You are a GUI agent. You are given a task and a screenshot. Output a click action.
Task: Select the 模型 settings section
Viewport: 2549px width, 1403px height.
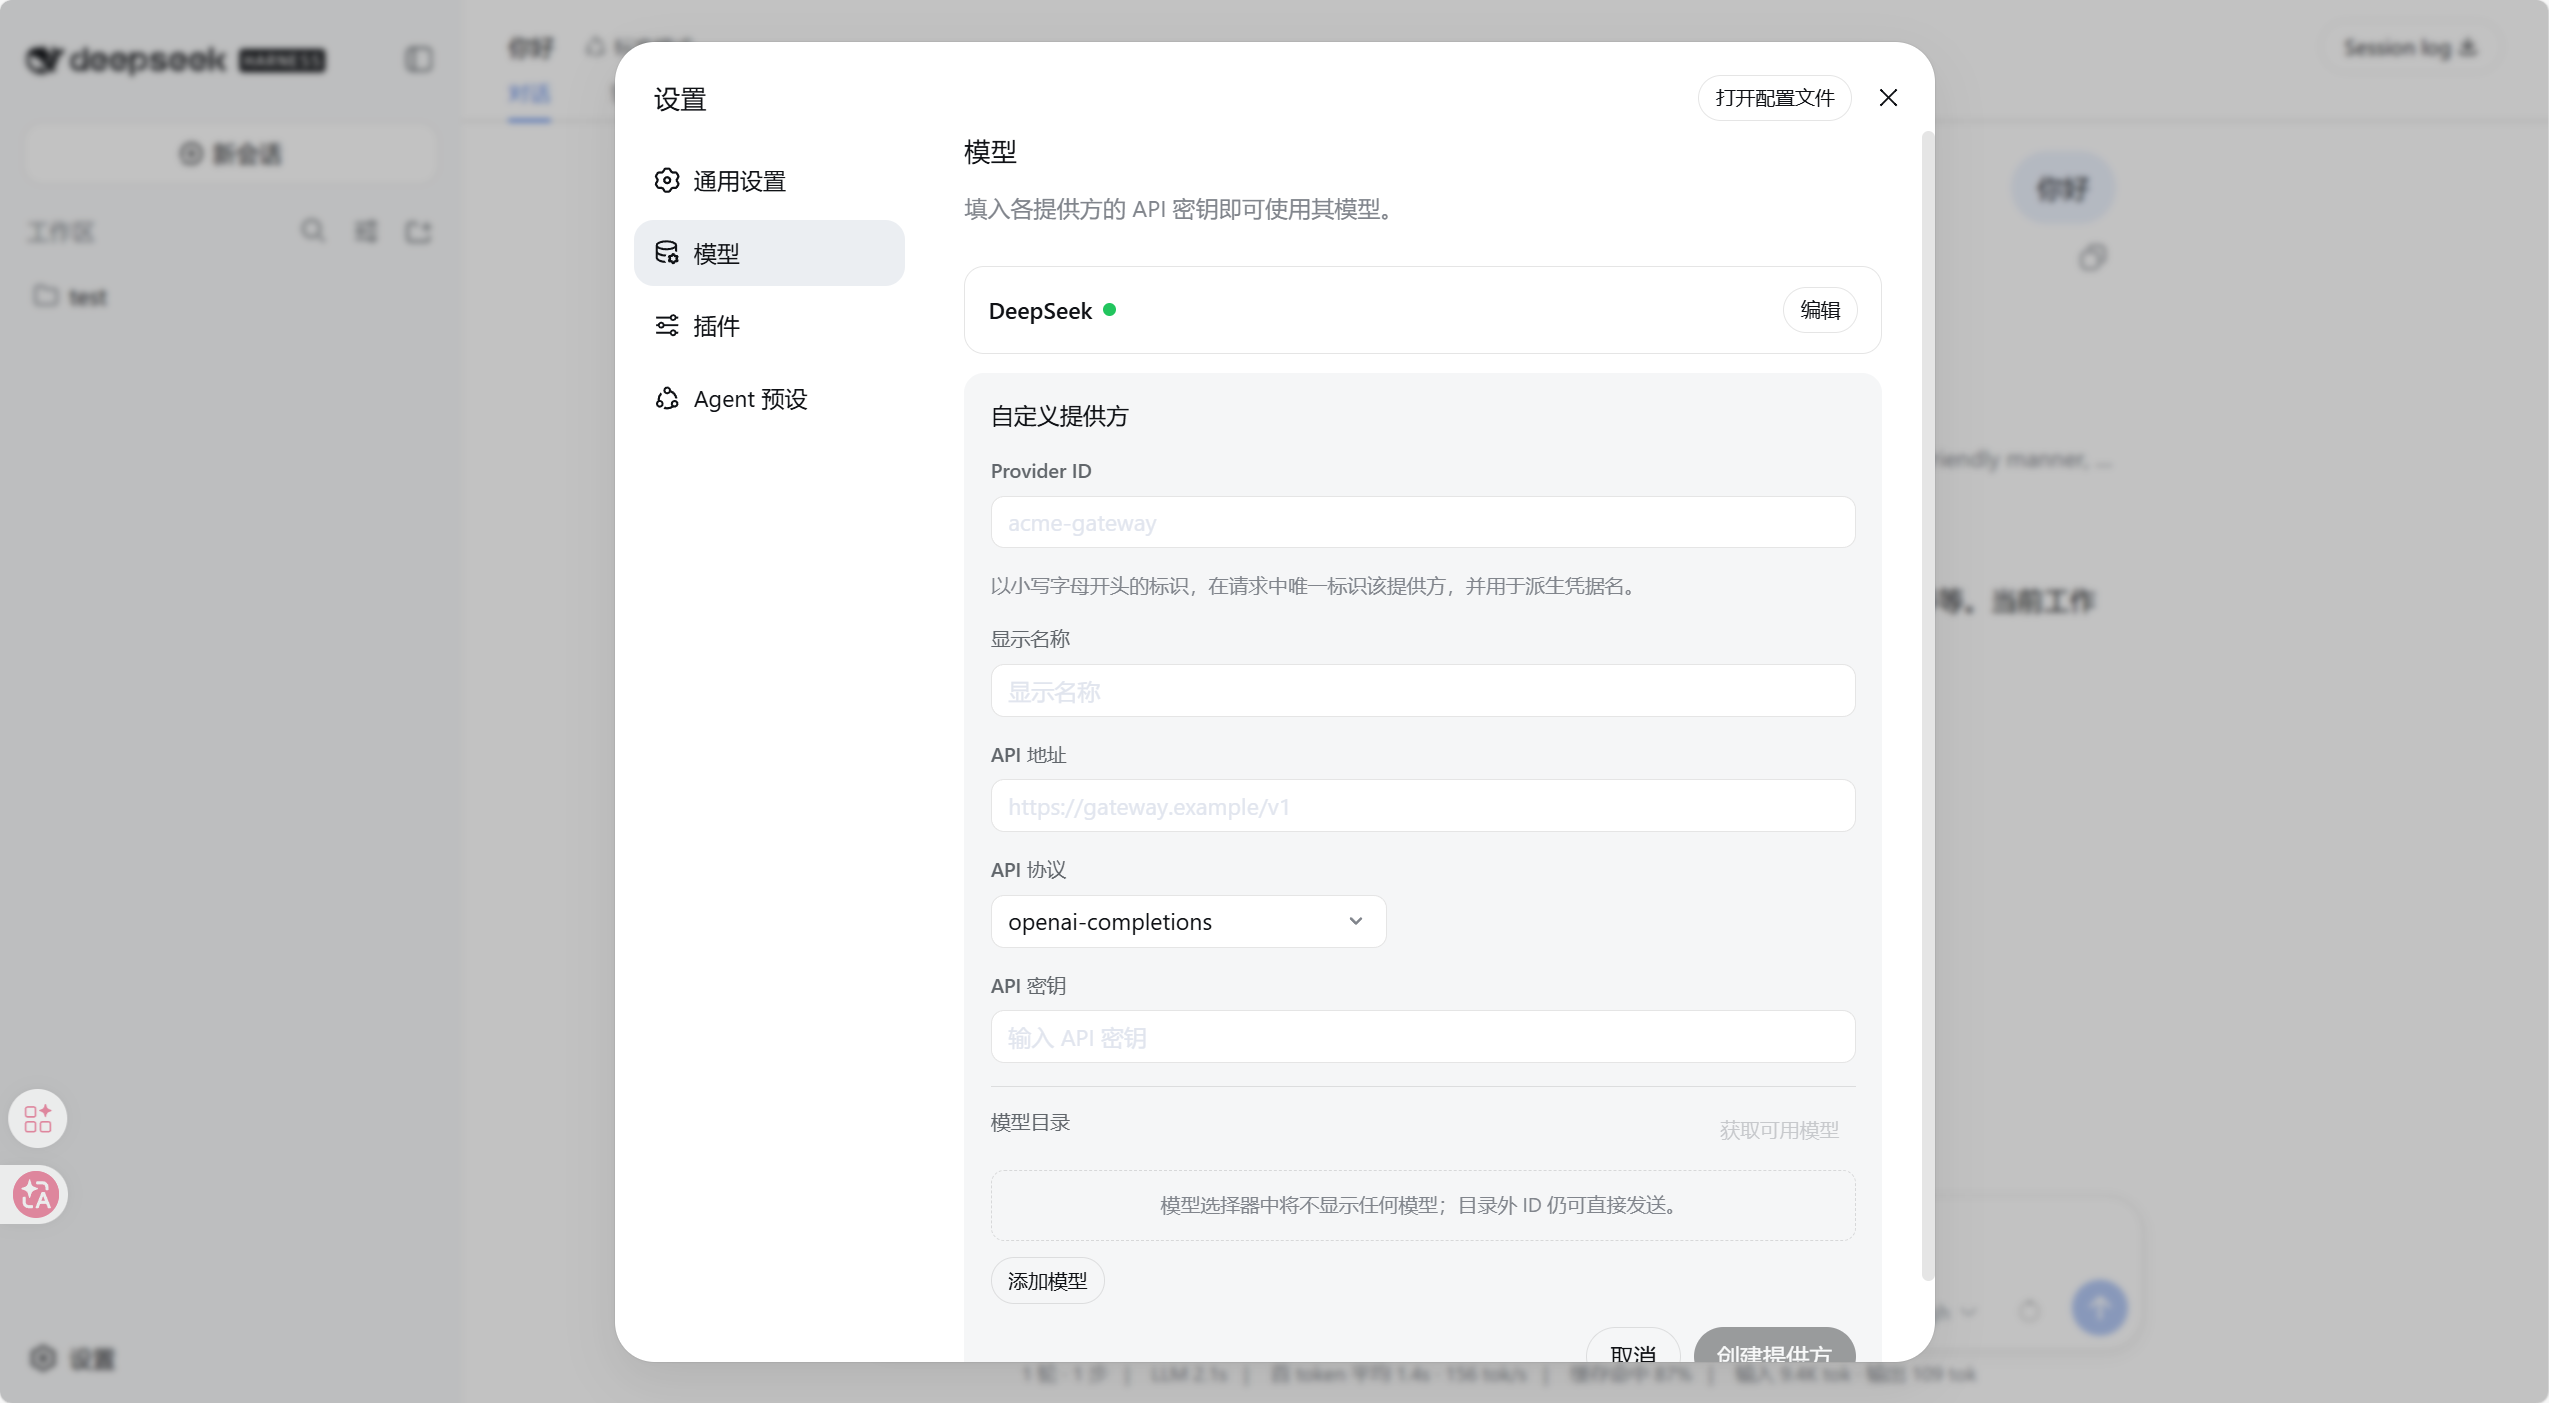click(769, 253)
